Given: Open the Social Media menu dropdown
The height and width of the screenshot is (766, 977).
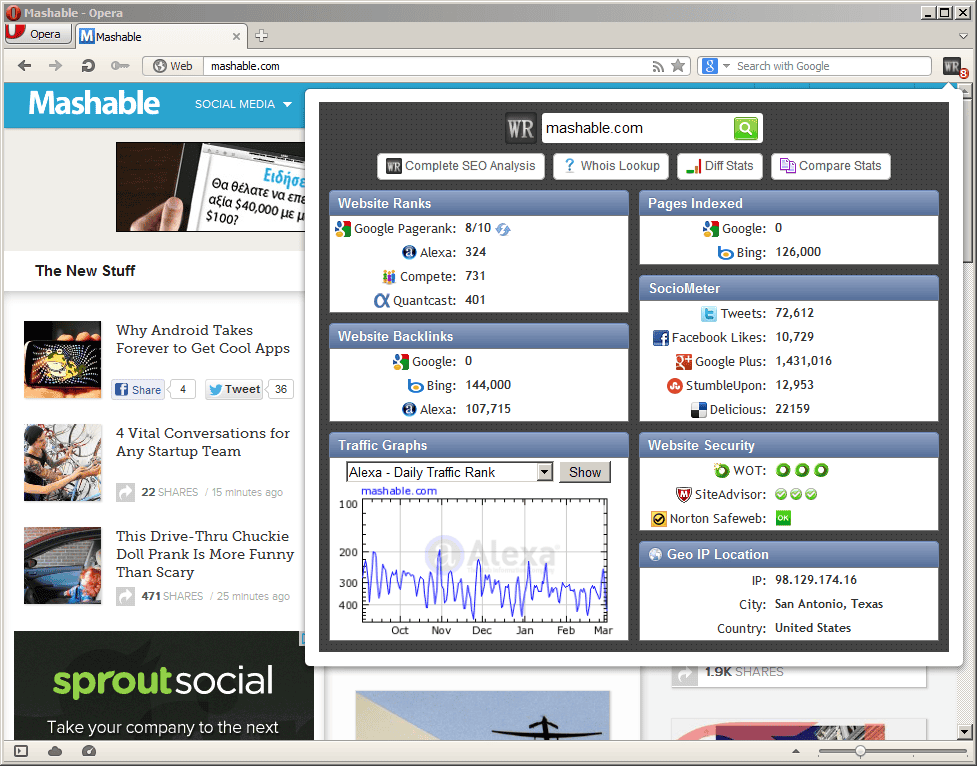Looking at the screenshot, I should (243, 104).
